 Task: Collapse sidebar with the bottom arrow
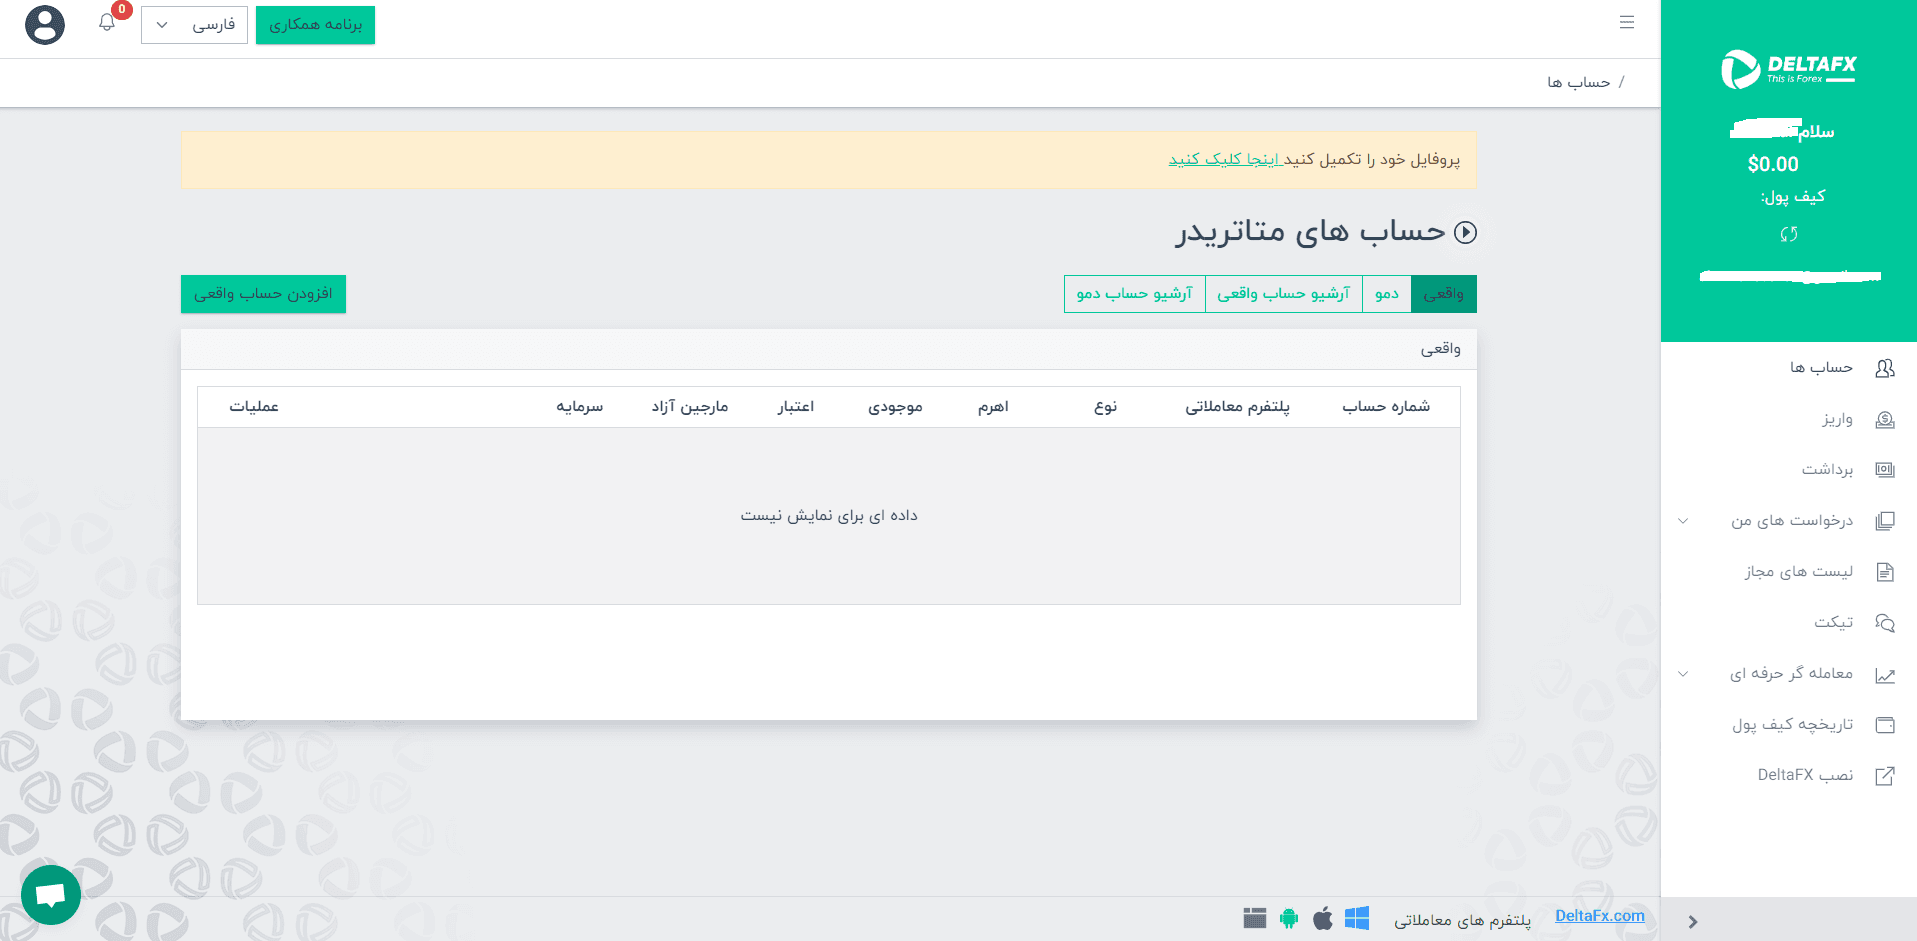coord(1693,922)
